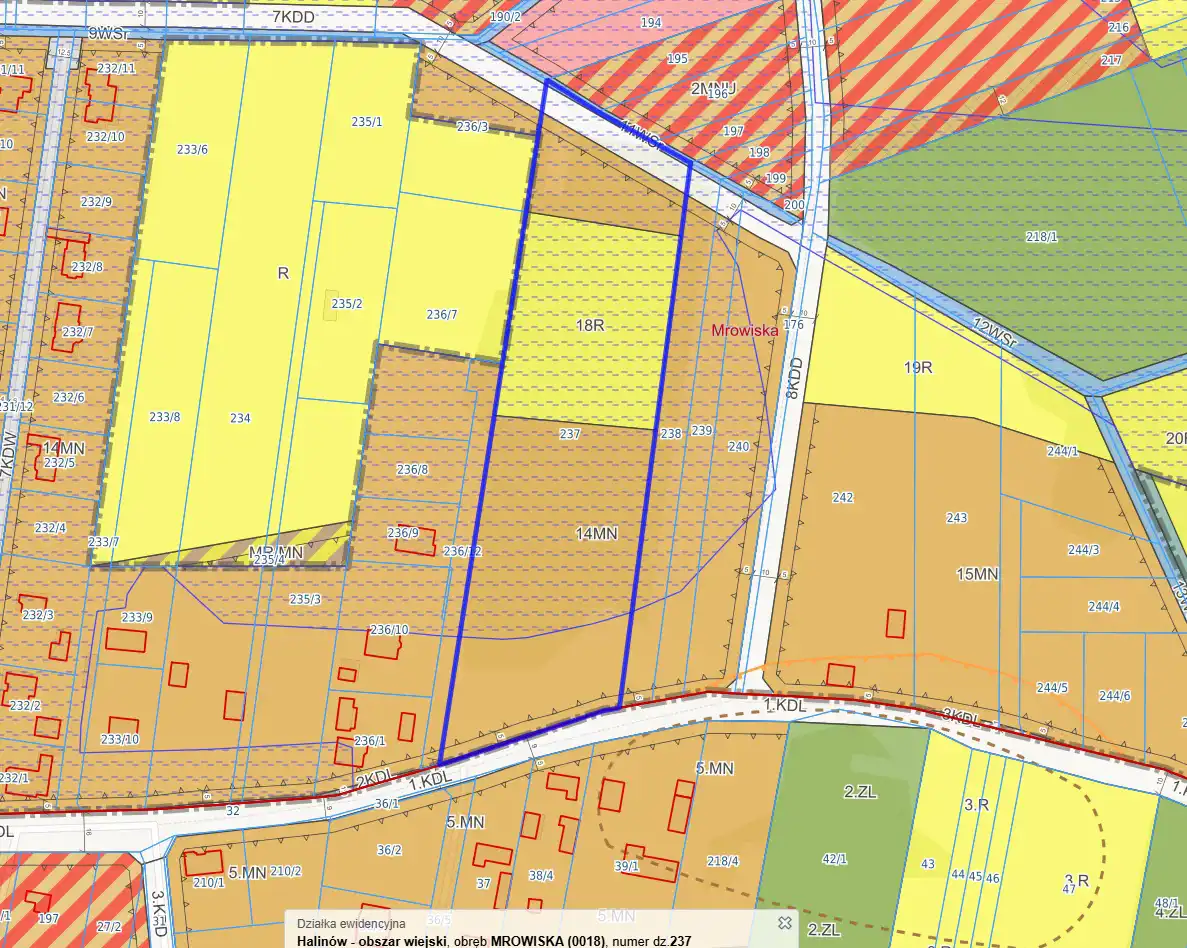Viewport: 1187px width, 948px height.
Task: Click parcel 236/10 label
Action: (389, 629)
